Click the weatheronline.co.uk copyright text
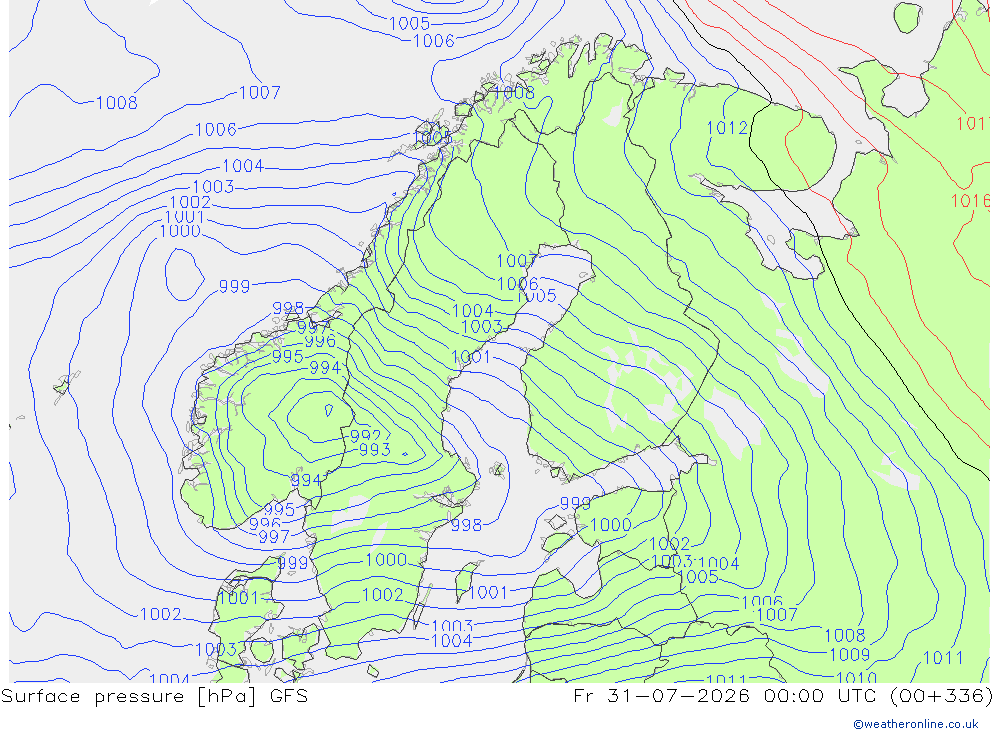 [916, 723]
